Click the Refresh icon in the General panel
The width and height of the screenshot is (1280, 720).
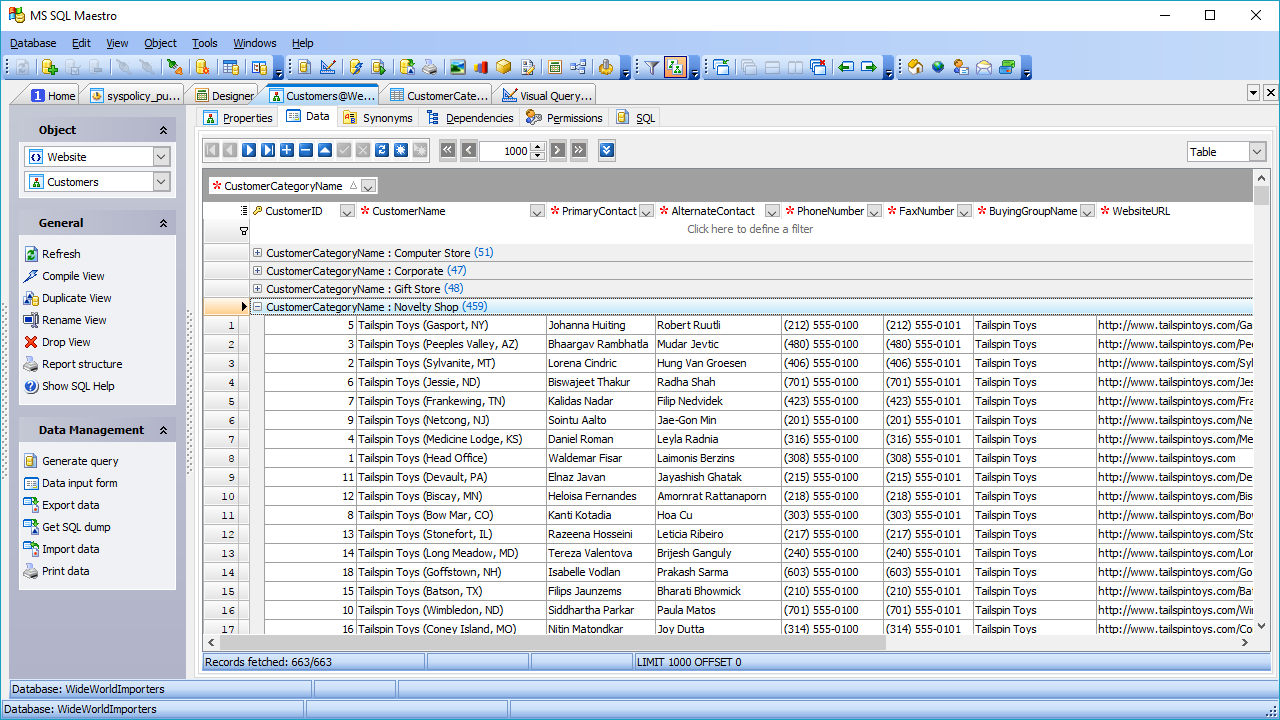(31, 254)
